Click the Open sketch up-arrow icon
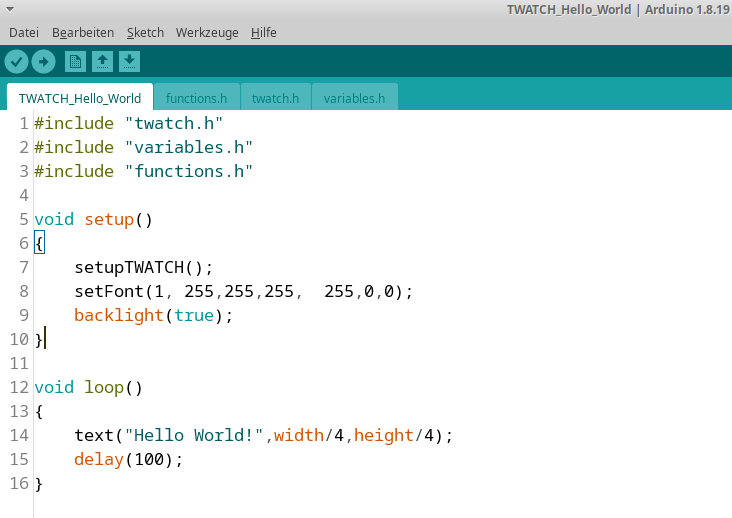Screen dimensions: 732x518 click(102, 62)
